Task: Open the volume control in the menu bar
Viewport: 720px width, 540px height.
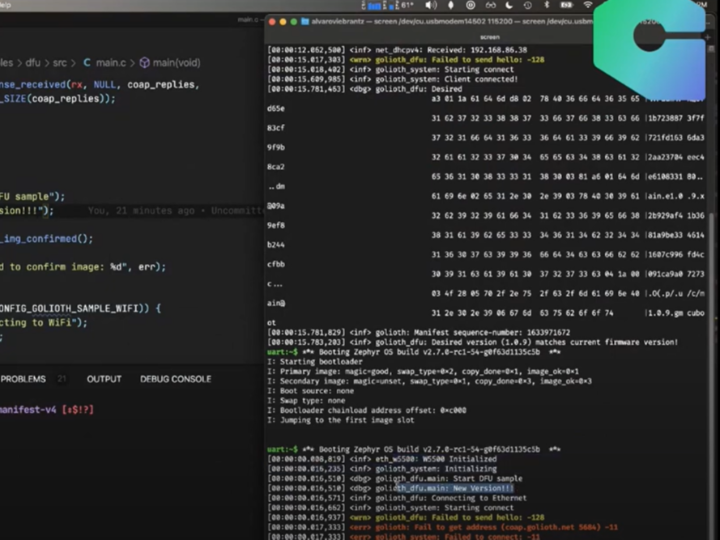Action: [431, 5]
